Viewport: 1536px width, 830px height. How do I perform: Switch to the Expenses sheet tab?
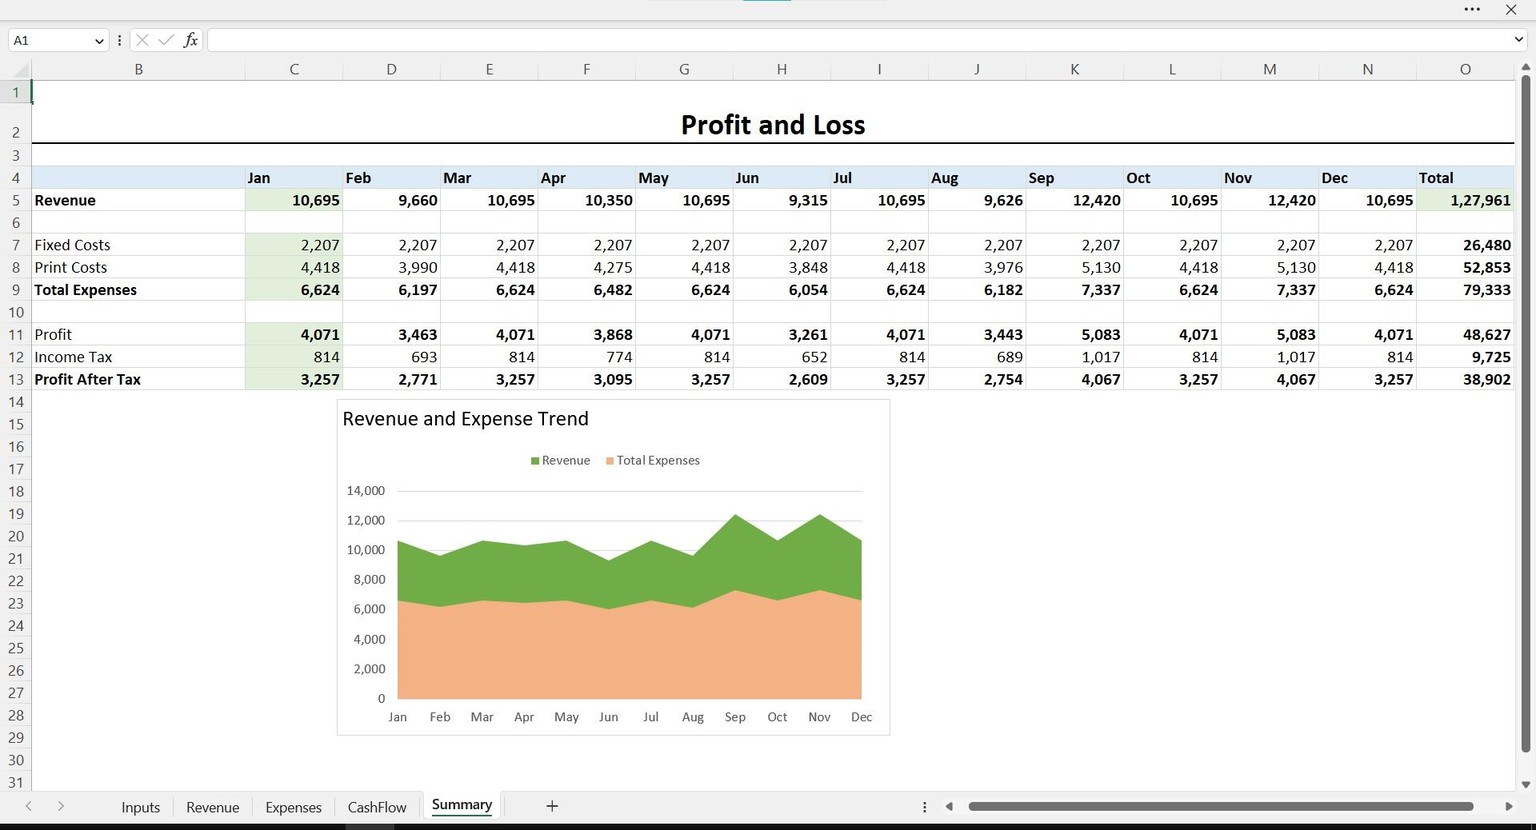(x=293, y=807)
